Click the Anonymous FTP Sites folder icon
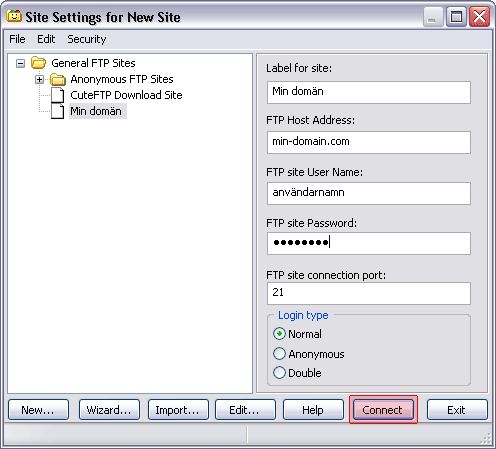This screenshot has width=496, height=449. pos(58,79)
